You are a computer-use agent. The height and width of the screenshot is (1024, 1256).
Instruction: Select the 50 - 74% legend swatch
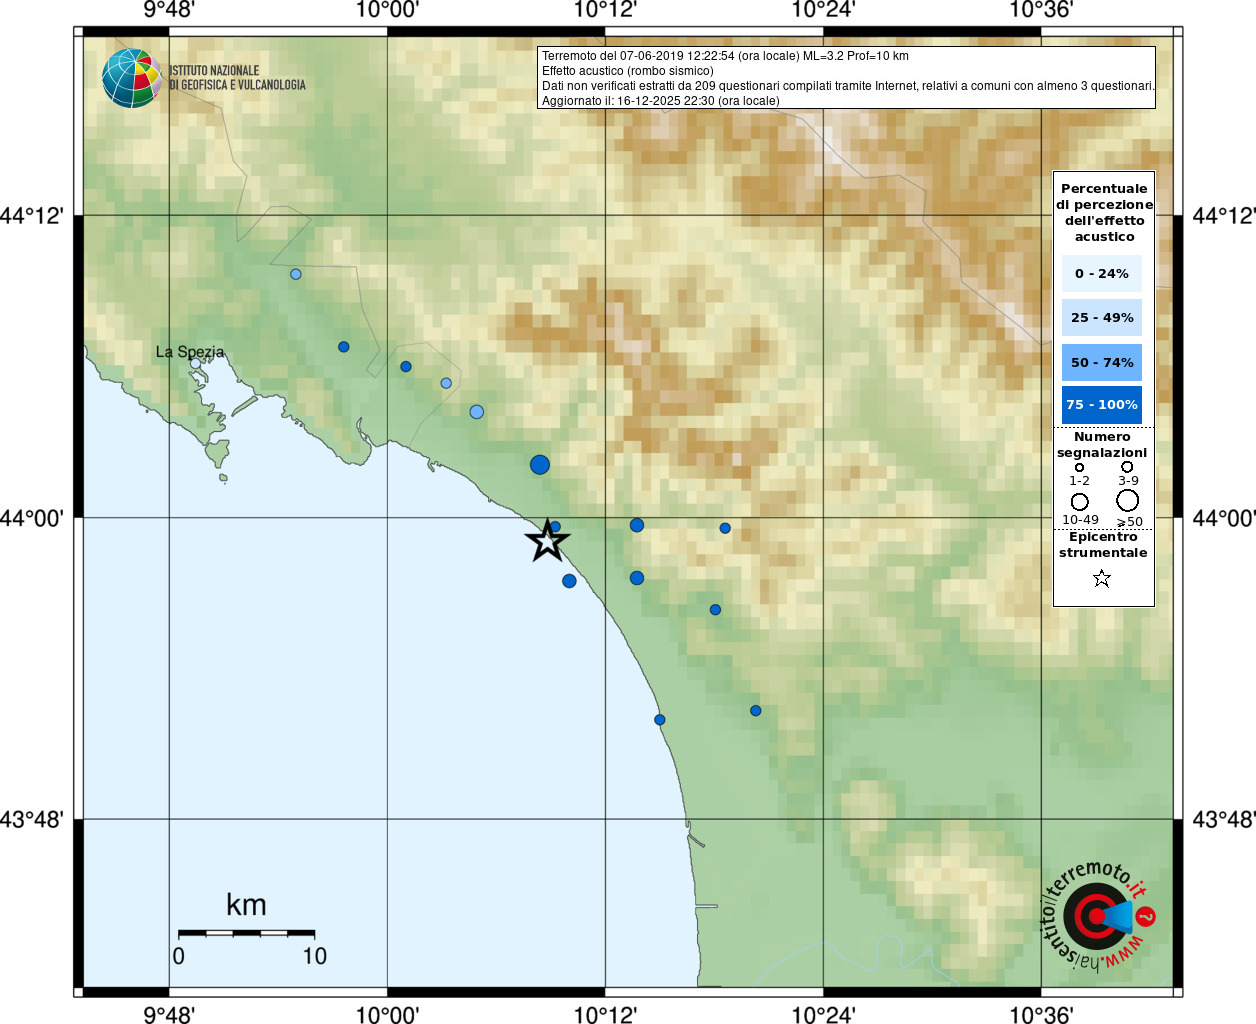tap(1102, 362)
